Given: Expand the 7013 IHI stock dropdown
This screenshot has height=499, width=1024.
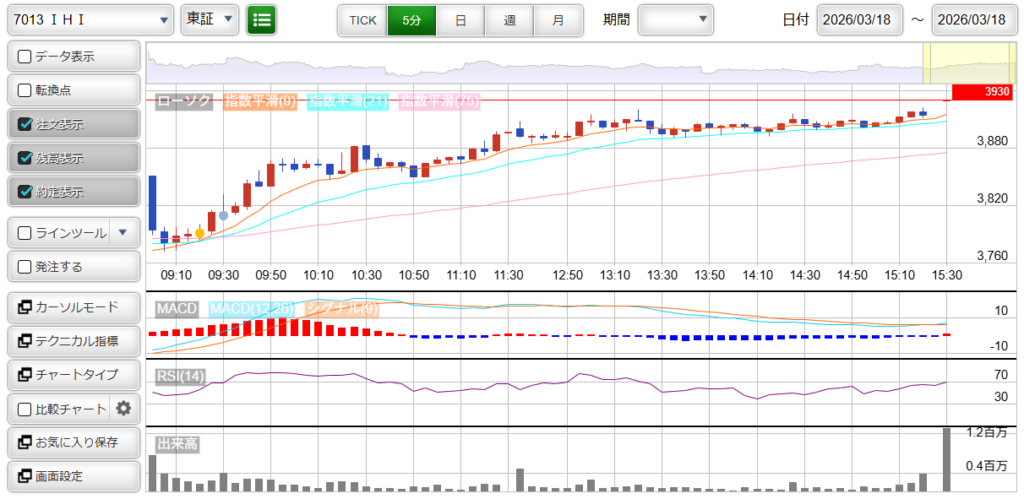Looking at the screenshot, I should pyautogui.click(x=90, y=19).
